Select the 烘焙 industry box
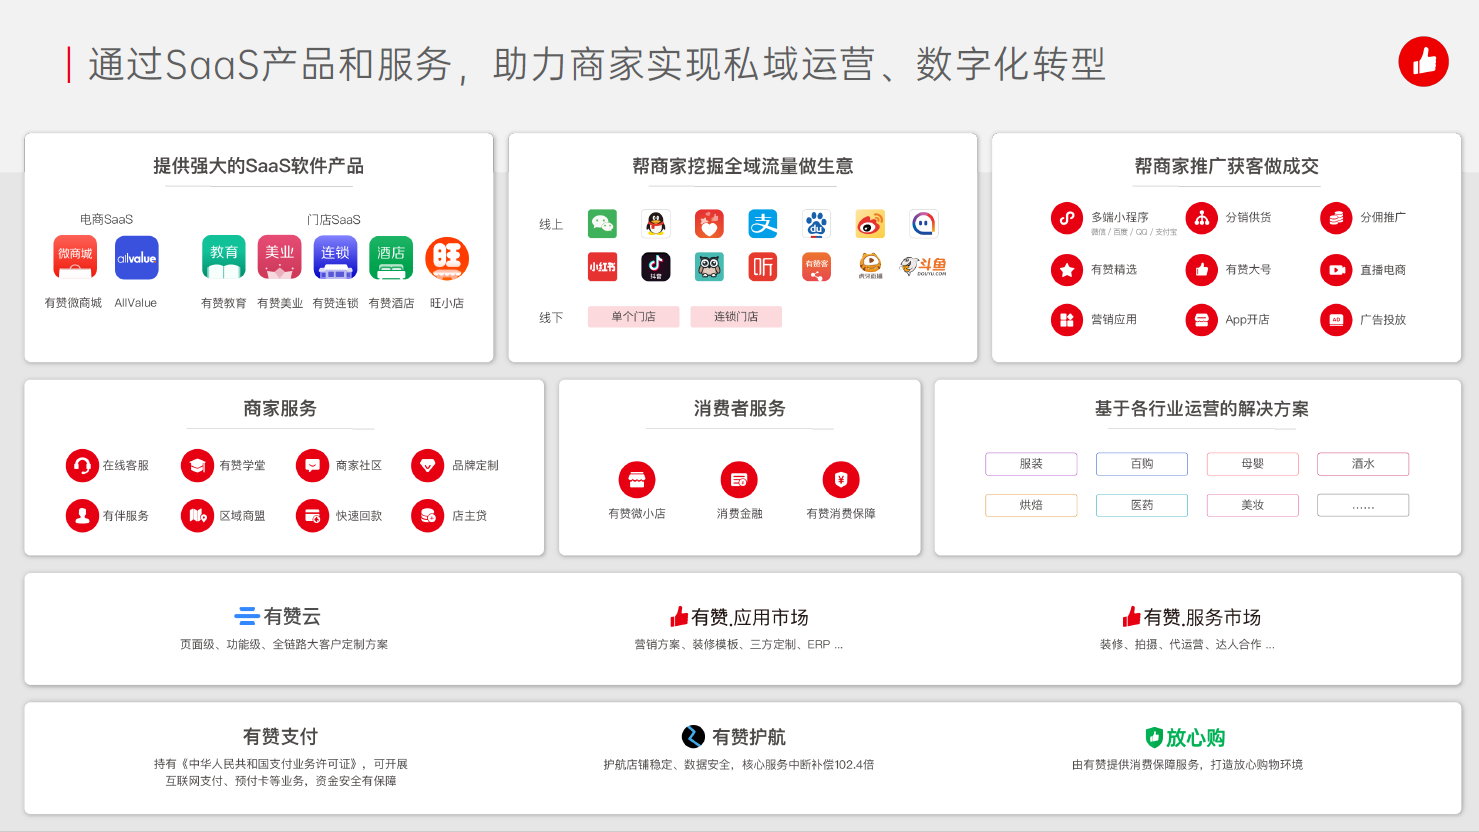Screen dimensions: 1479x832 tap(1031, 505)
